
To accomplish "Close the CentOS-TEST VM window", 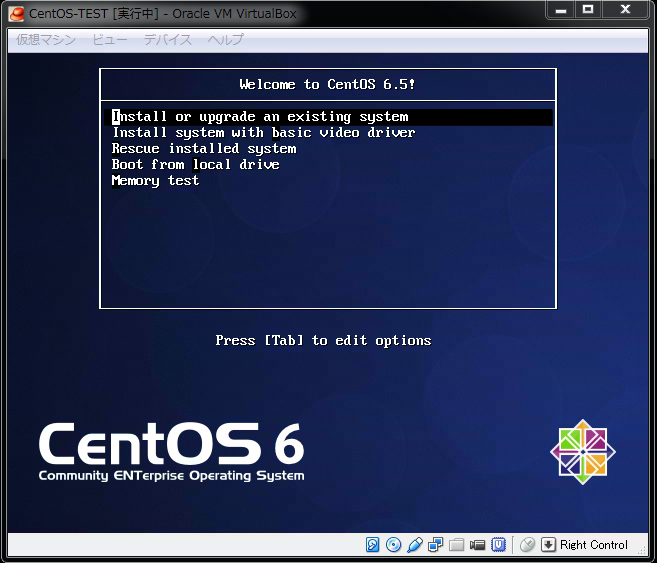I will click(626, 10).
